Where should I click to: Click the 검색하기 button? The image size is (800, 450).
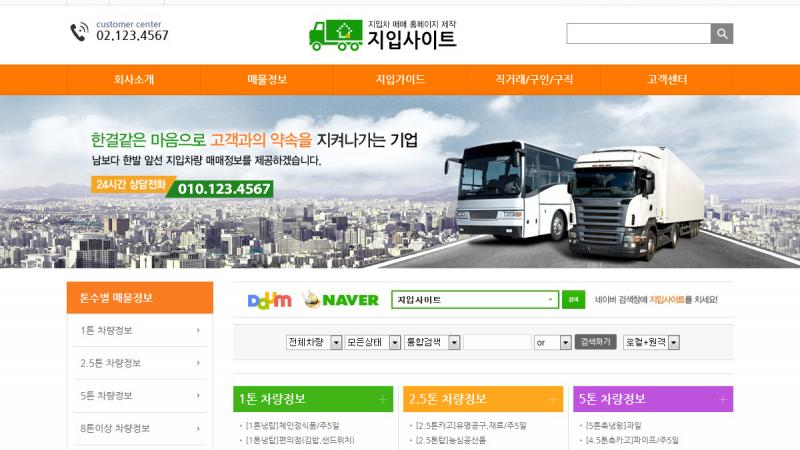pyautogui.click(x=595, y=342)
